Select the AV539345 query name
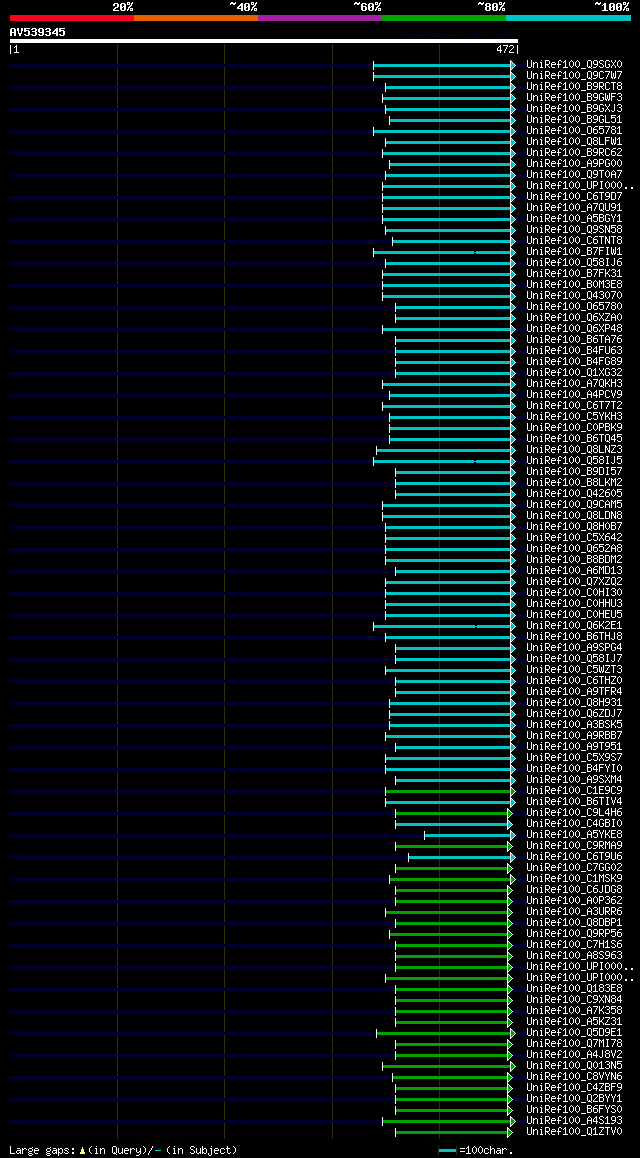Screen dimensions: 640x1158 (x=38, y=32)
